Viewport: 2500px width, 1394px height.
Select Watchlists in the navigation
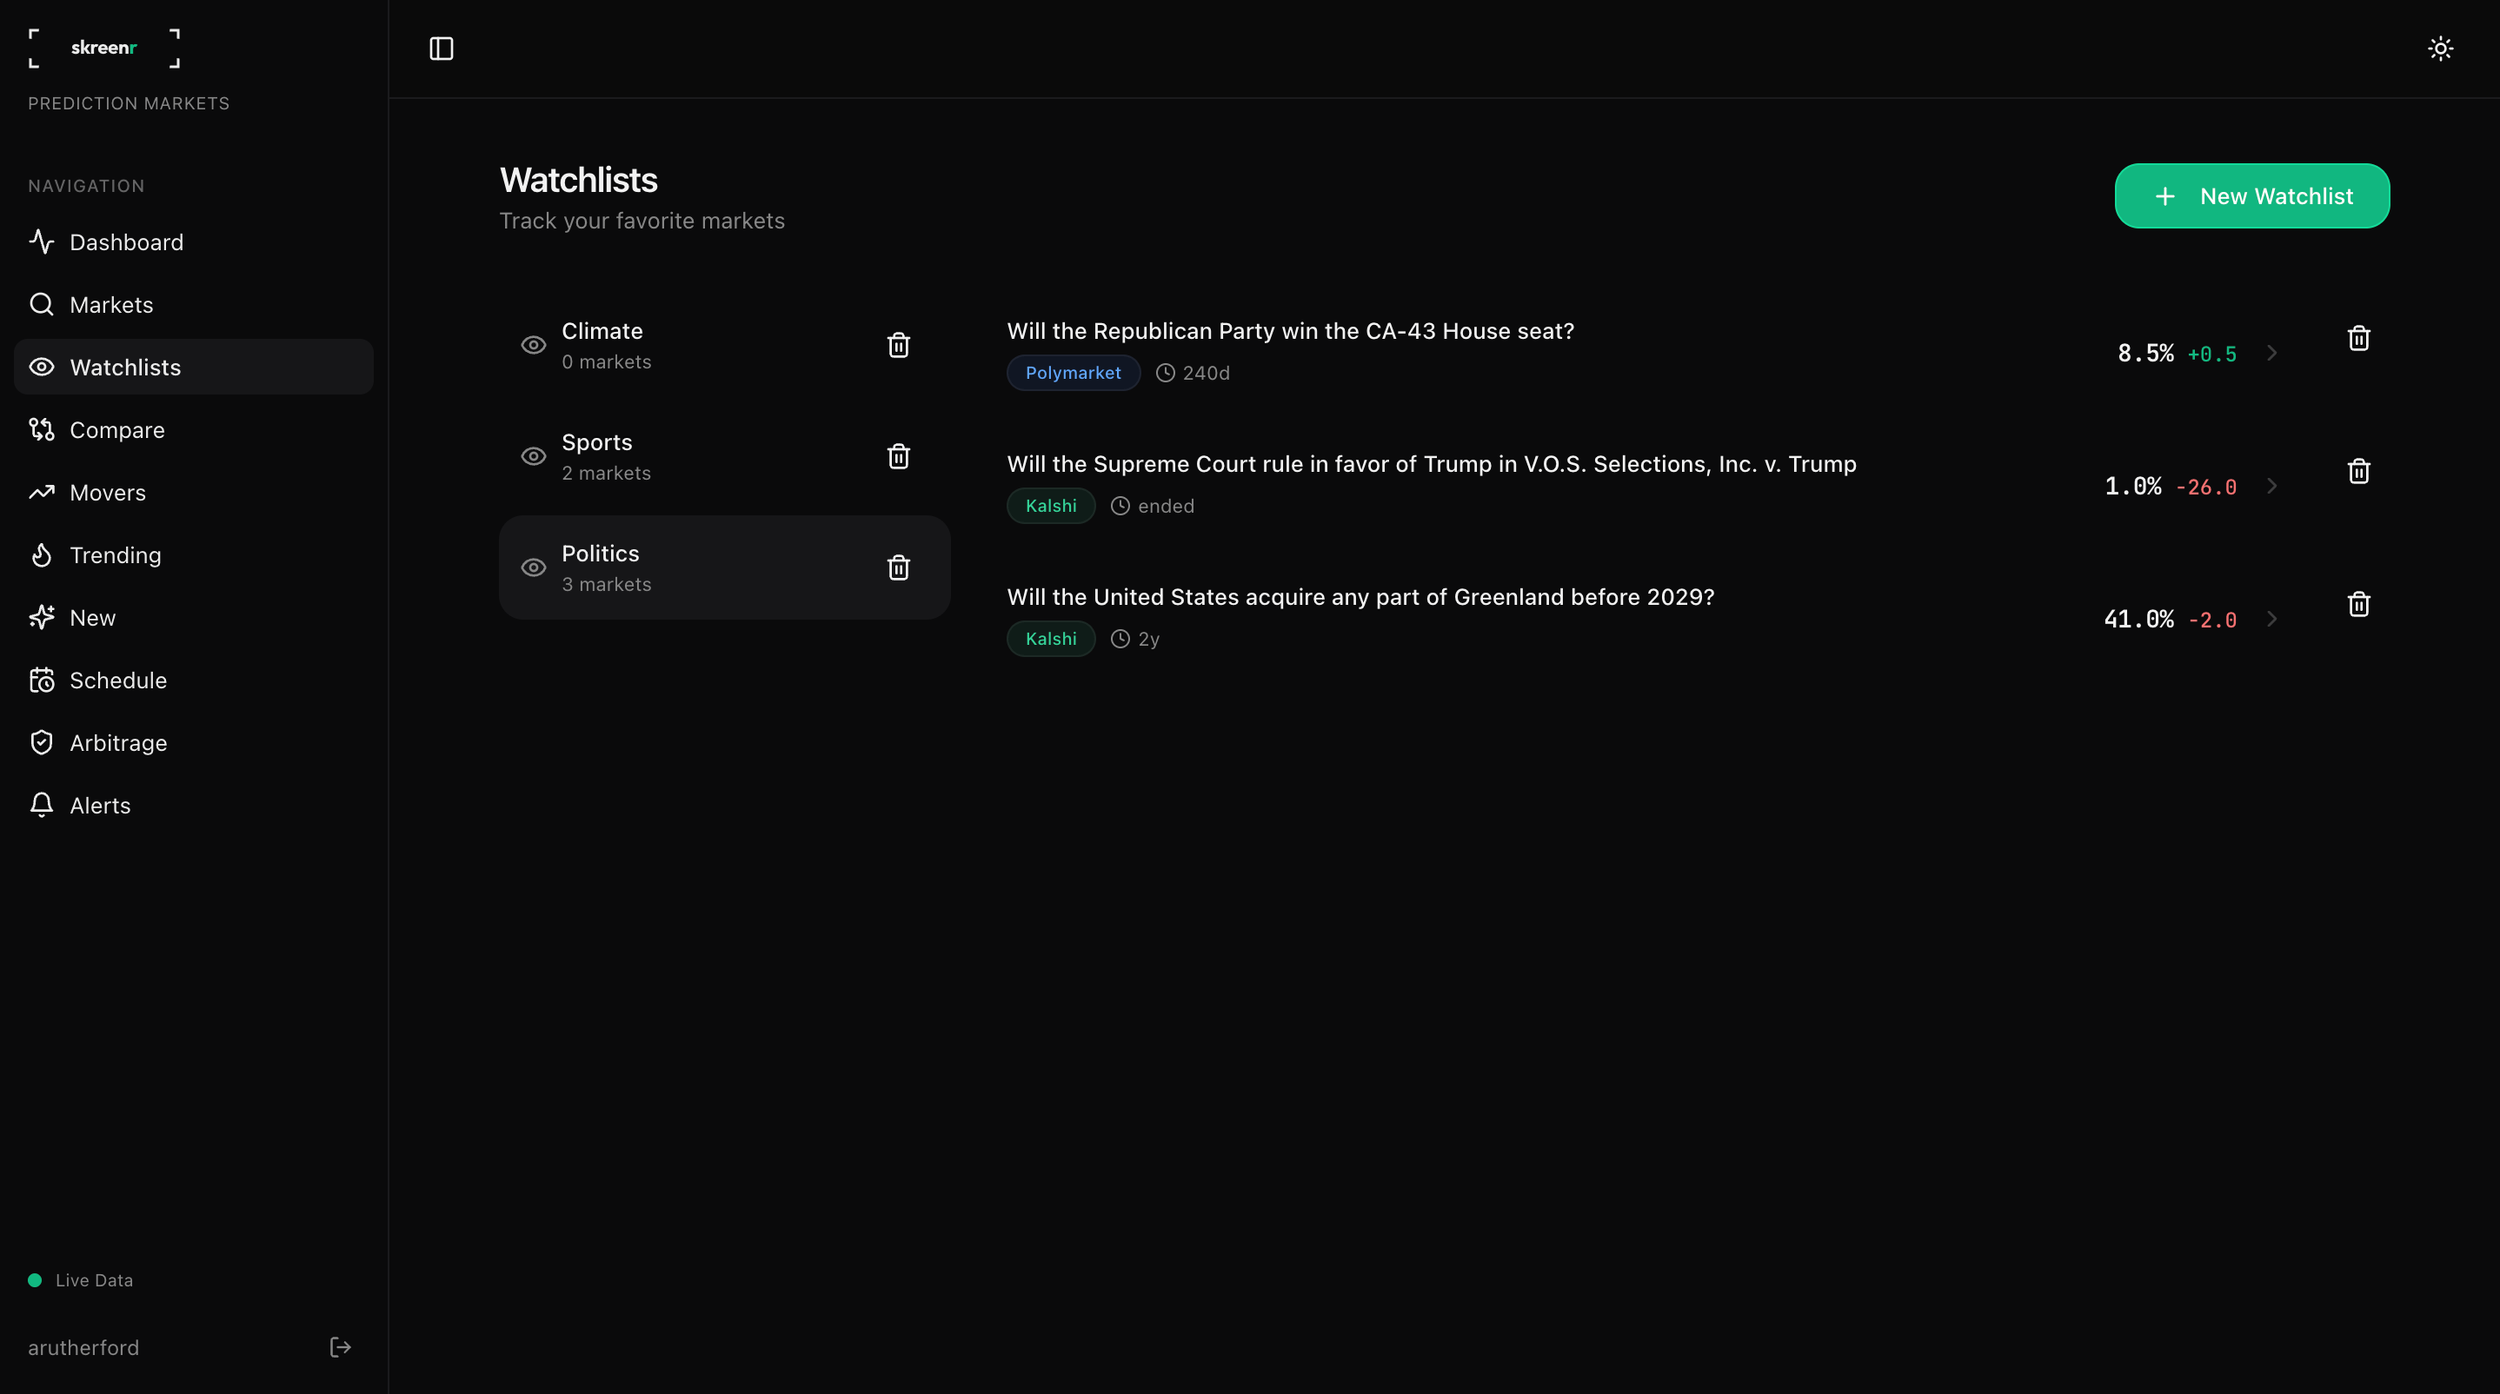194,367
